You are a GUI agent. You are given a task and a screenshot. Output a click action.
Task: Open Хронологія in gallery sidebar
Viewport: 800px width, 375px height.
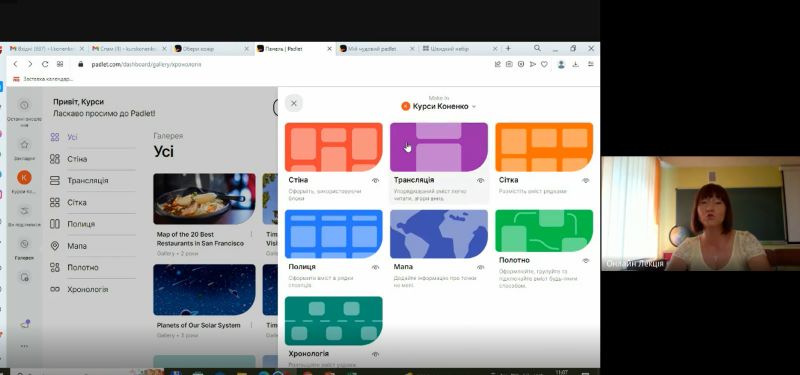pos(88,289)
